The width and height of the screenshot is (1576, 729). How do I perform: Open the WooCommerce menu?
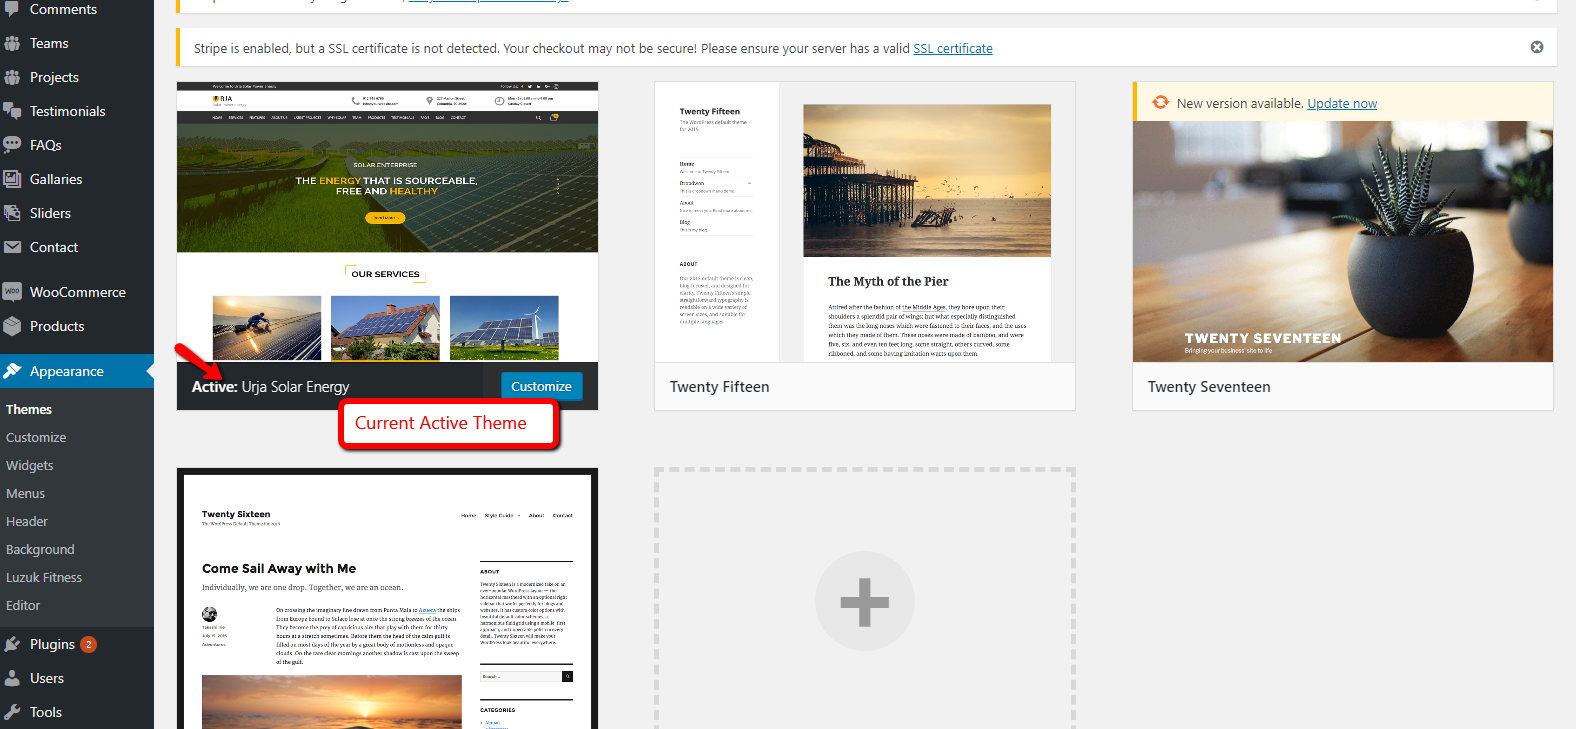[x=77, y=292]
